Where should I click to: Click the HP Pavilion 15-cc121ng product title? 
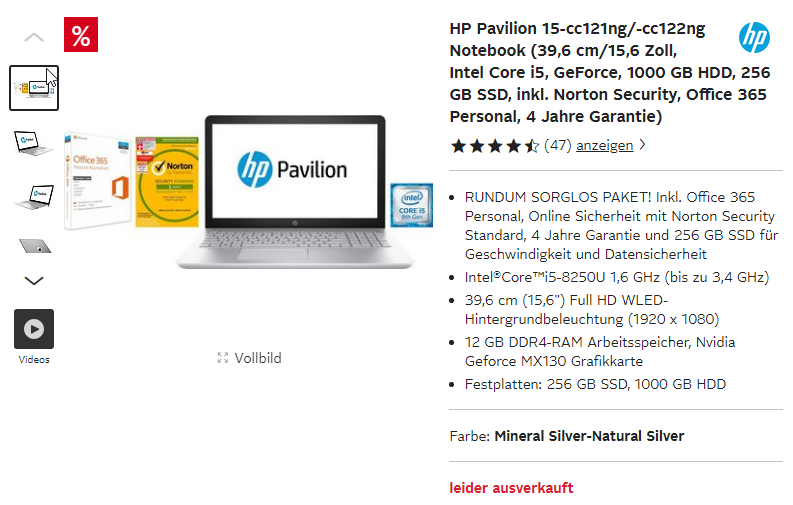point(610,72)
